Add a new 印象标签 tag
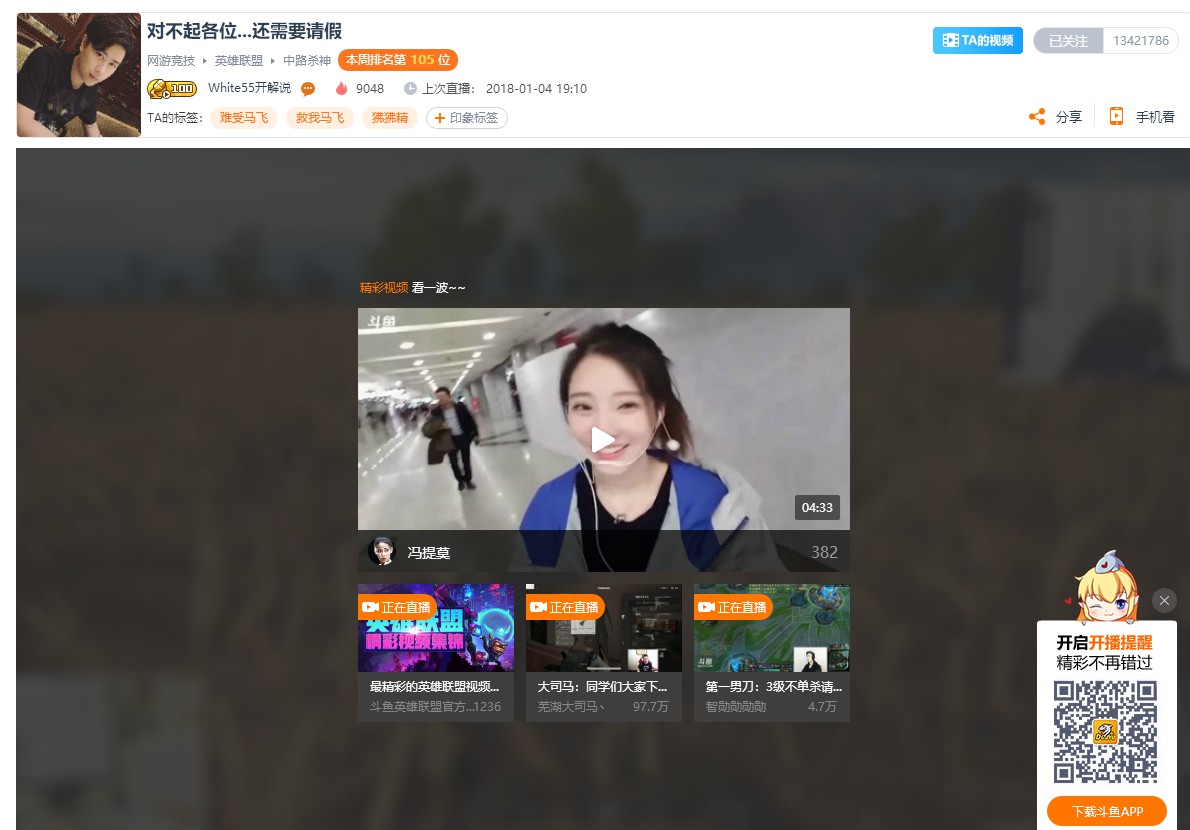This screenshot has height=830, width=1190. coord(467,118)
